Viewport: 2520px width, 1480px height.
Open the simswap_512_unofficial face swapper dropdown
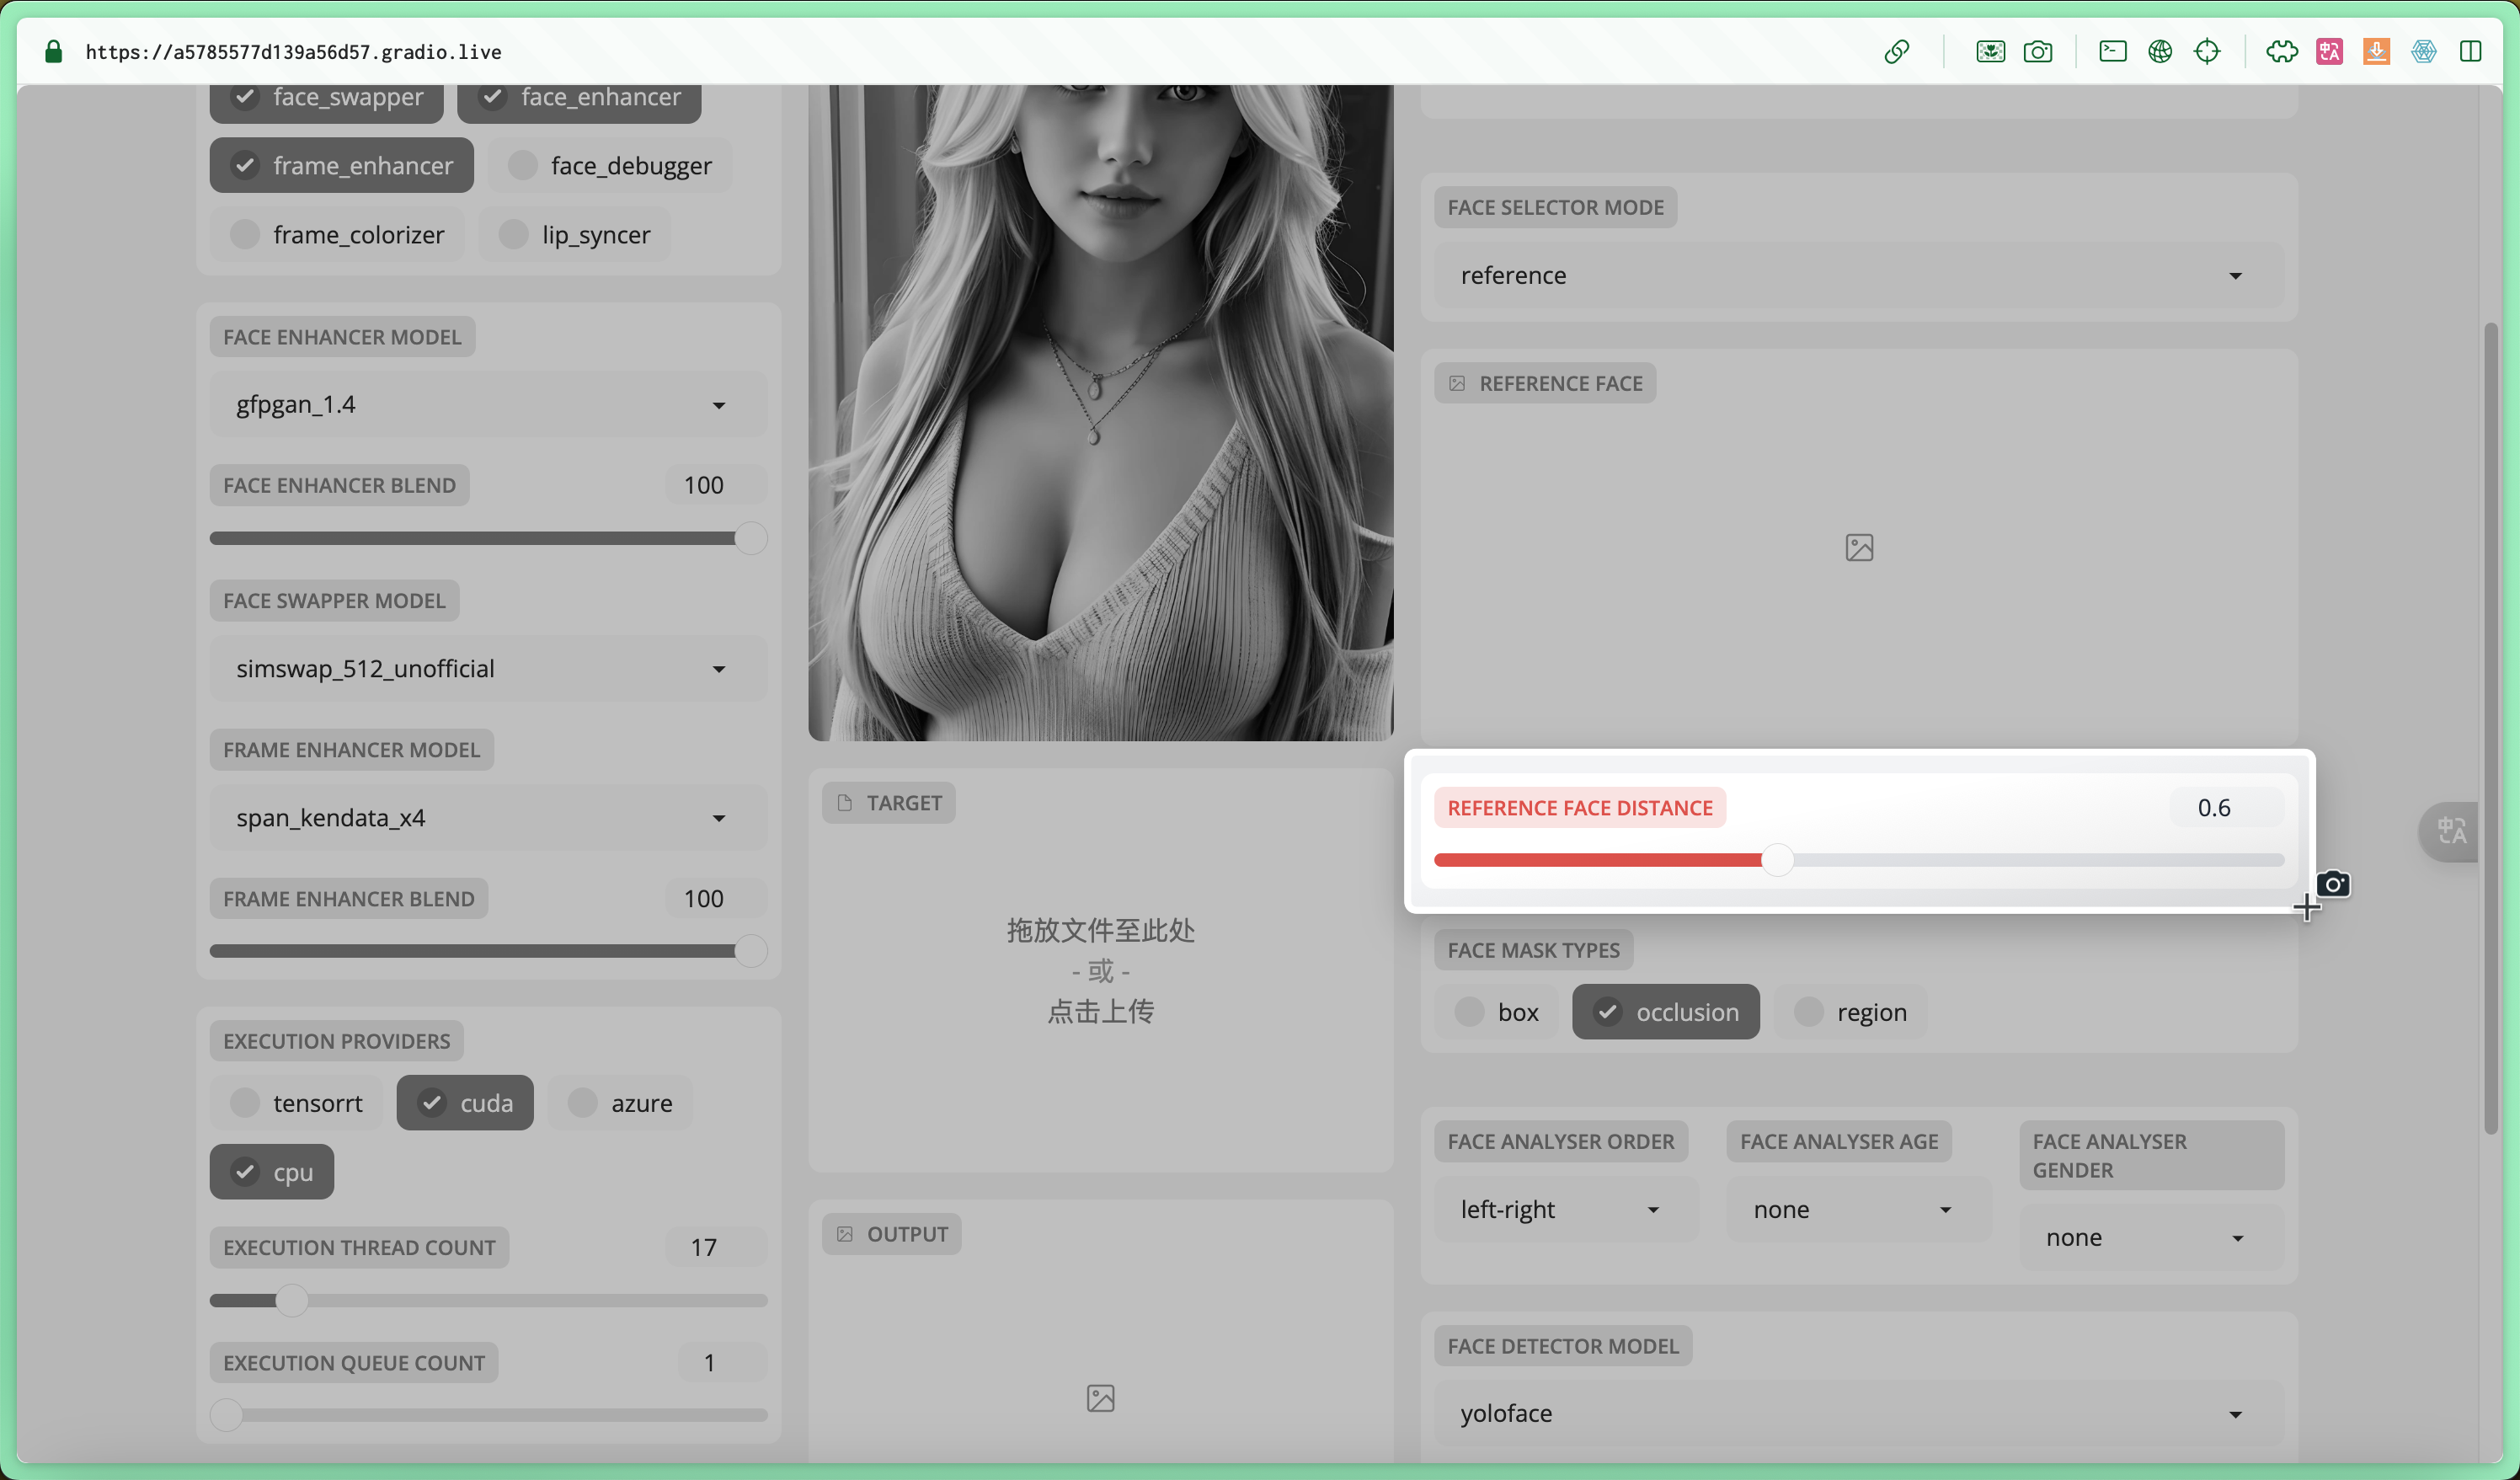(488, 669)
